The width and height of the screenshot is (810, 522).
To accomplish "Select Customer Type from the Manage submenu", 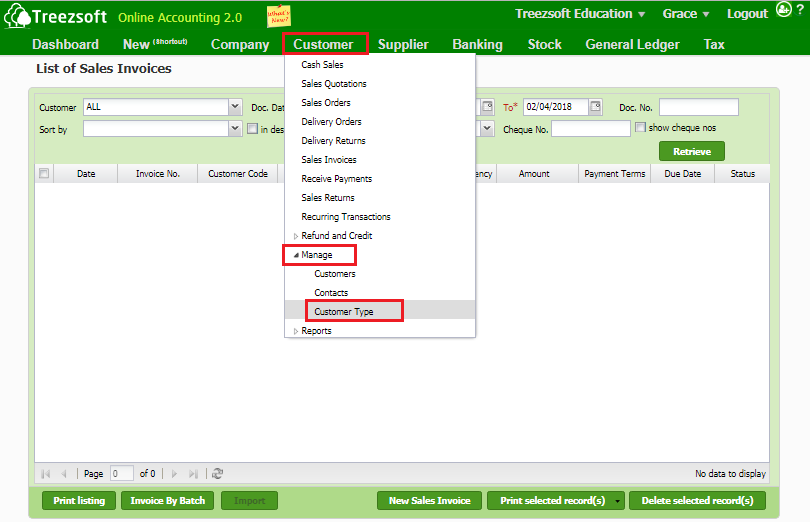I will [x=343, y=312].
